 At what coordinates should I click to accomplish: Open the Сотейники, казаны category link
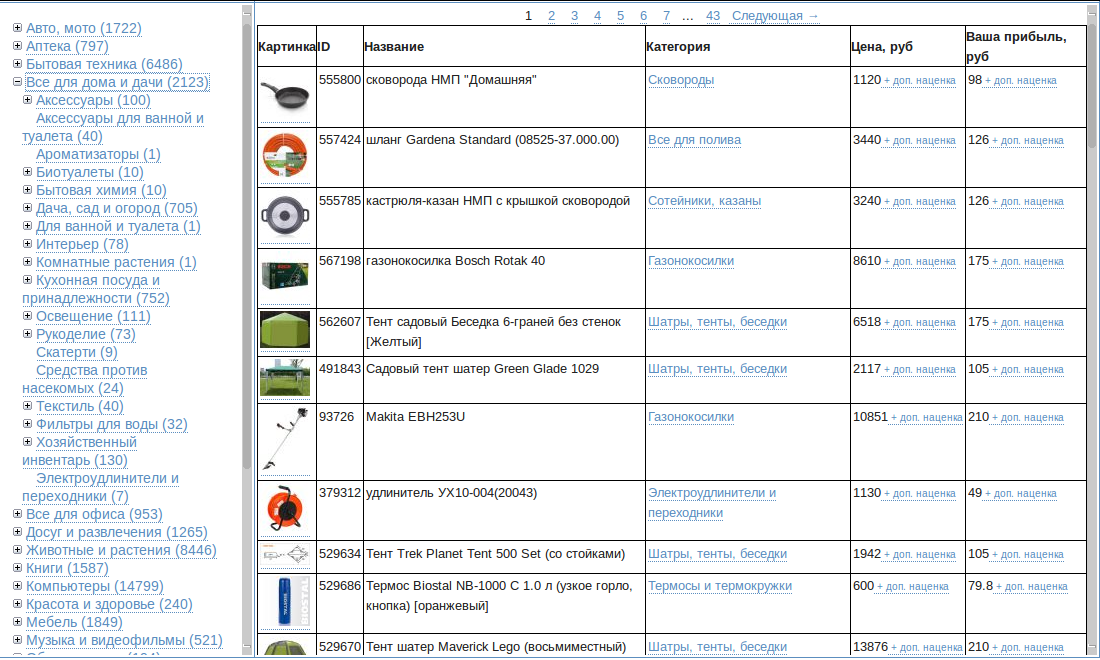coord(704,201)
